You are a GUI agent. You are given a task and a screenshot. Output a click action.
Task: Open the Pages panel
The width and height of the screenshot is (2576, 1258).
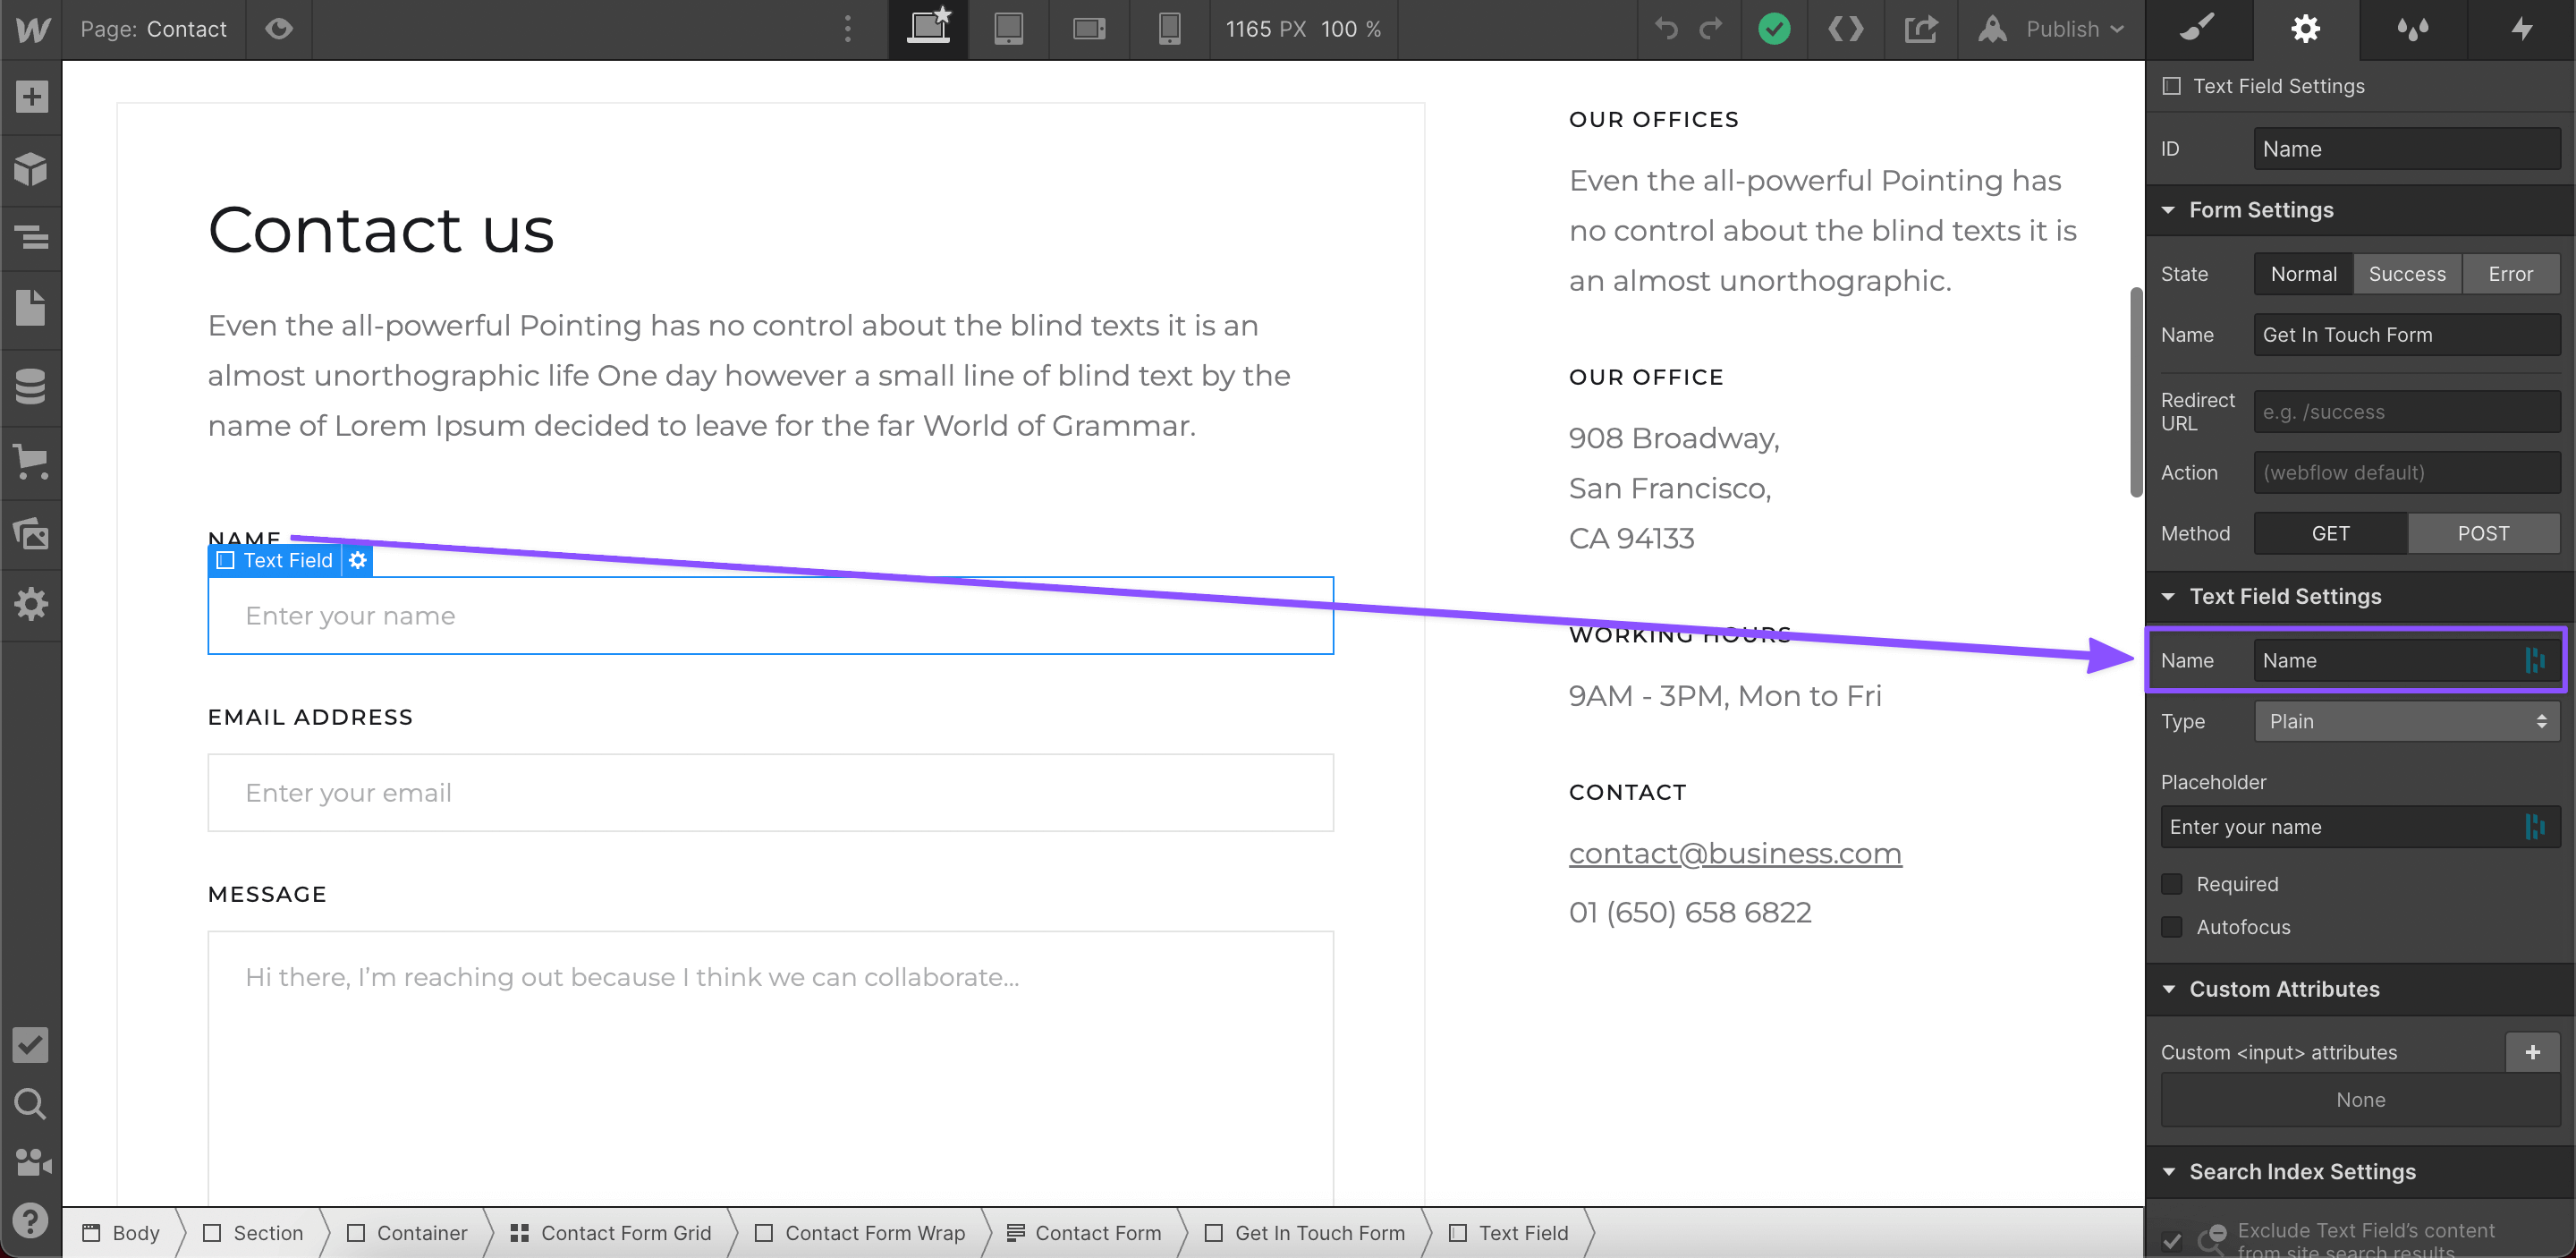(x=33, y=310)
